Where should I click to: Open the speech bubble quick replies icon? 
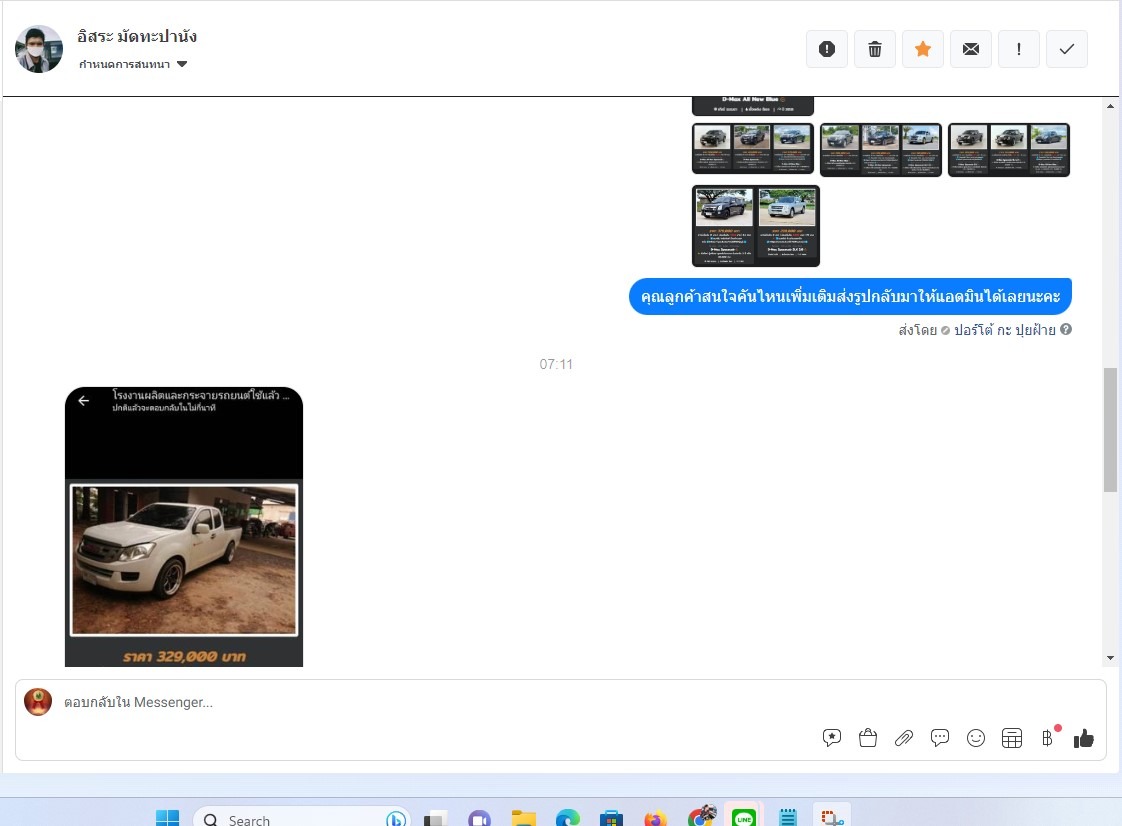[x=940, y=738]
